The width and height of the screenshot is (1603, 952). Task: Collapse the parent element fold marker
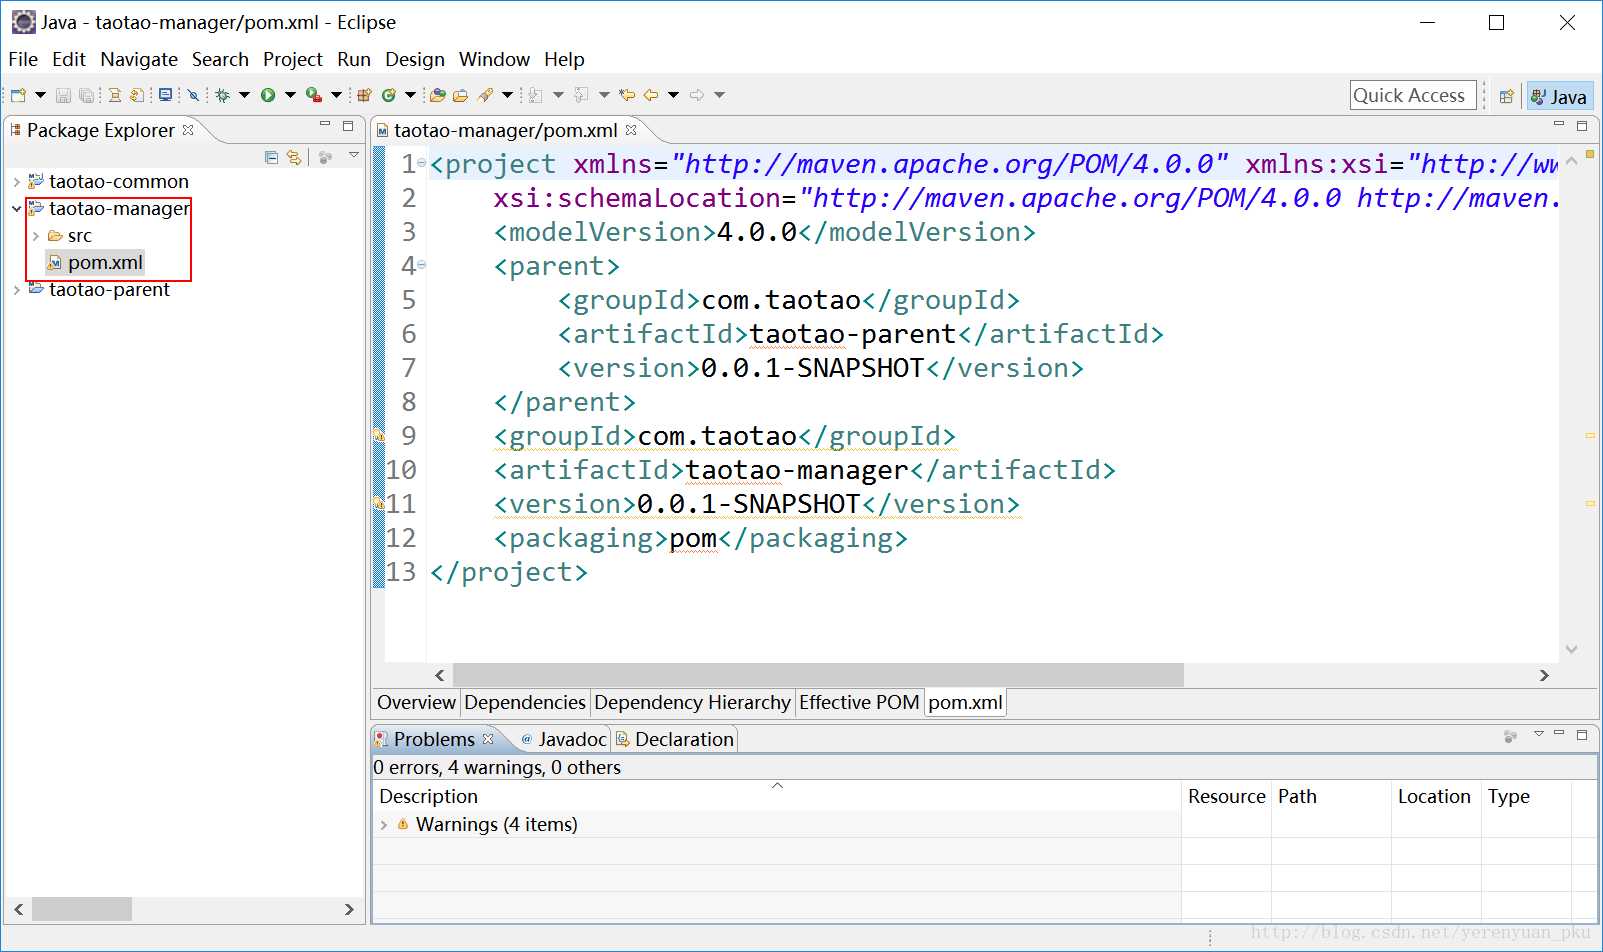tap(422, 264)
